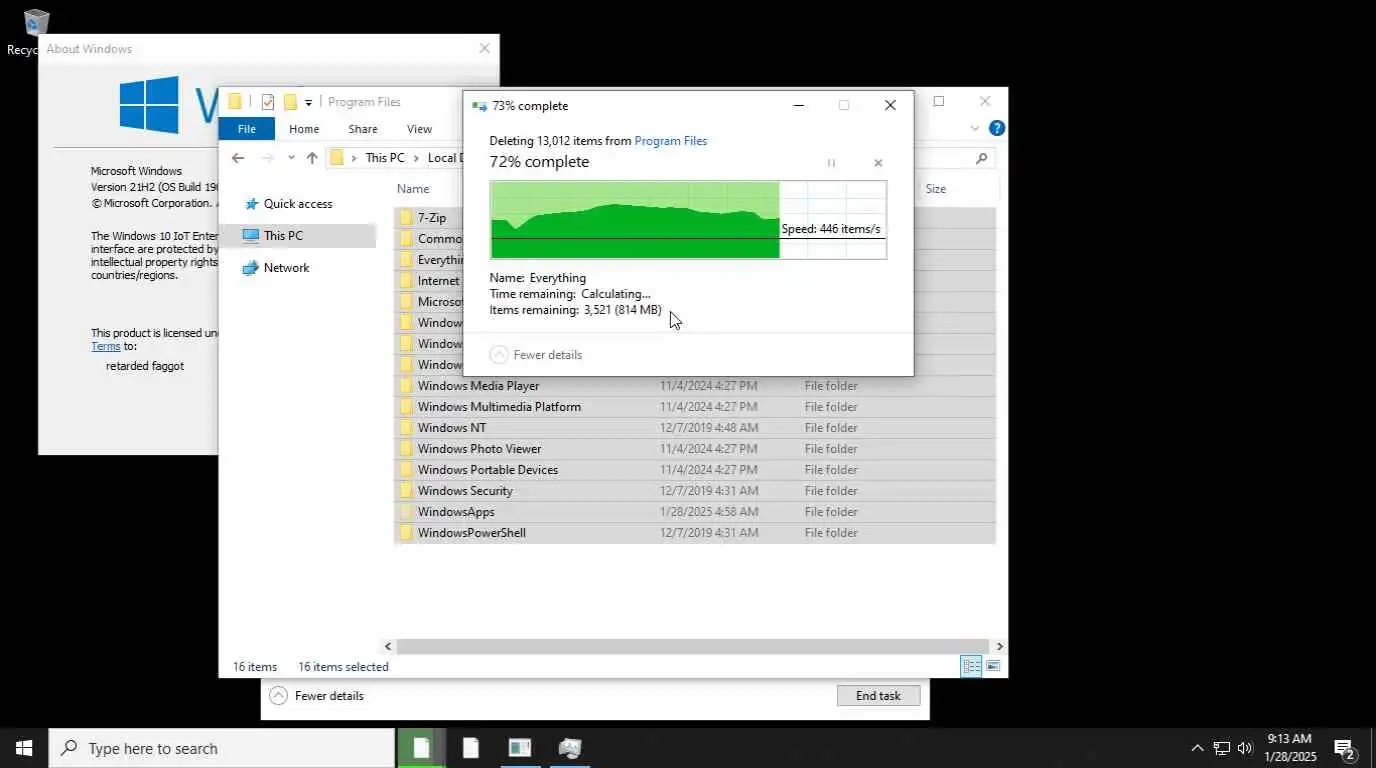
Task: Show hidden tray icons chevron
Action: (x=1197, y=748)
